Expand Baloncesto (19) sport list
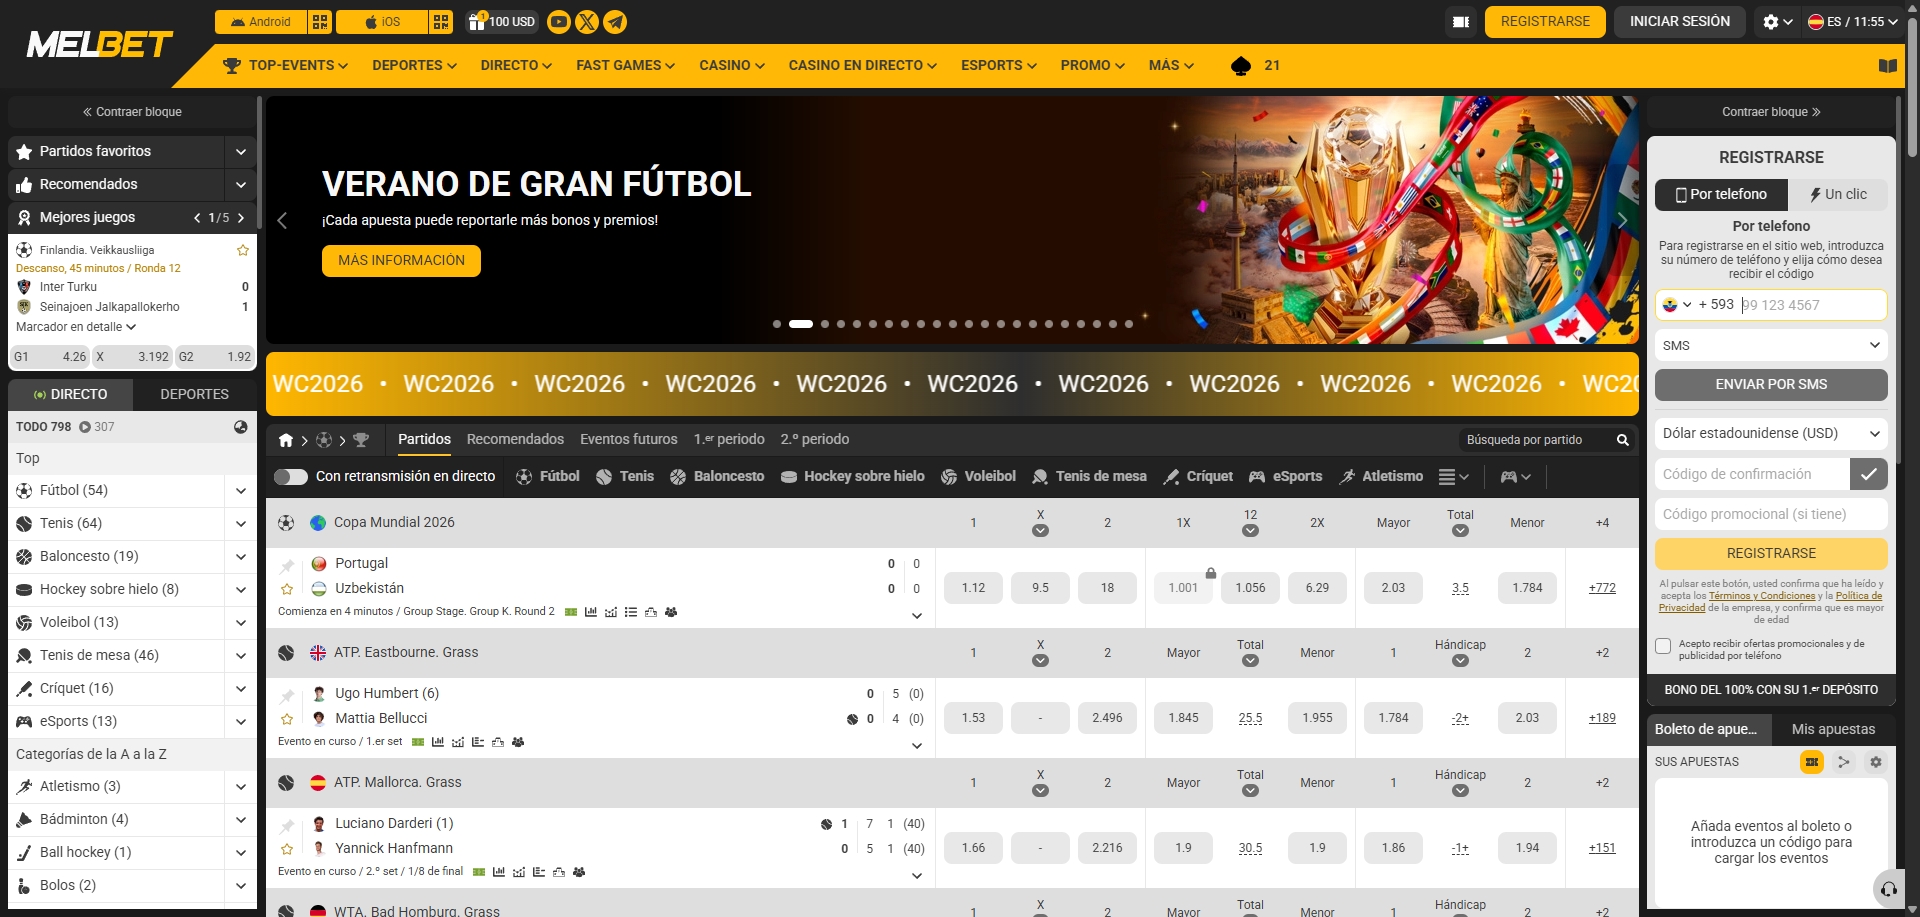 pyautogui.click(x=241, y=557)
